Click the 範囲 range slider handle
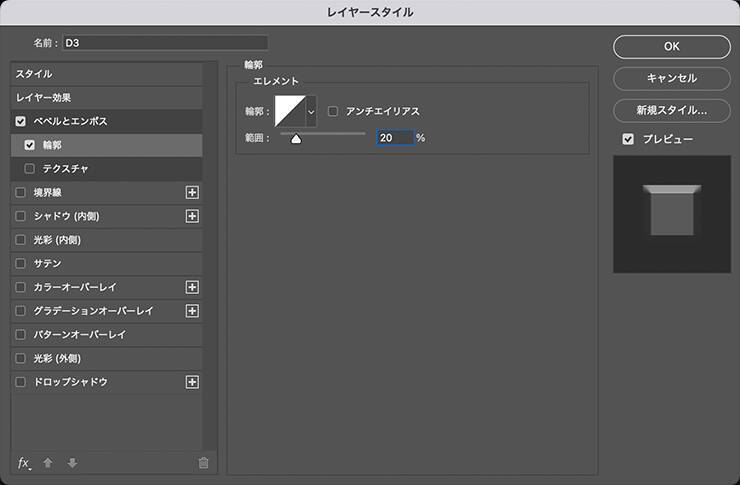 [x=296, y=139]
